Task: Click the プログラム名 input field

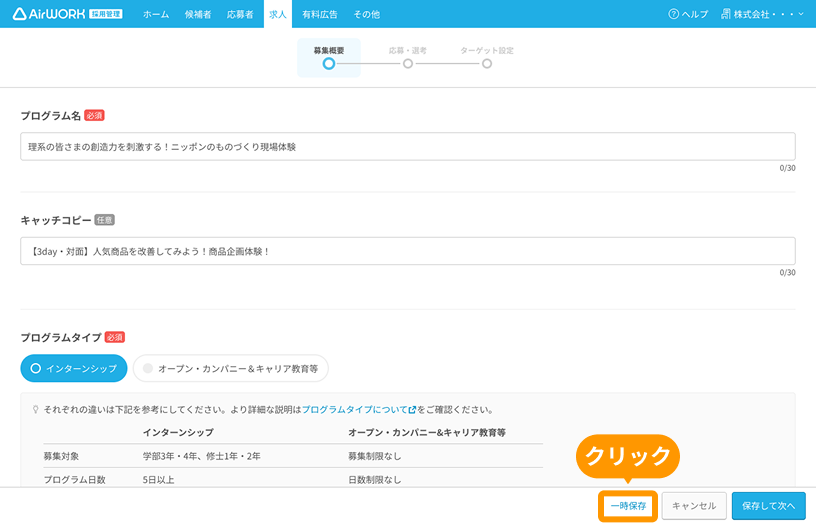Action: [x=408, y=146]
